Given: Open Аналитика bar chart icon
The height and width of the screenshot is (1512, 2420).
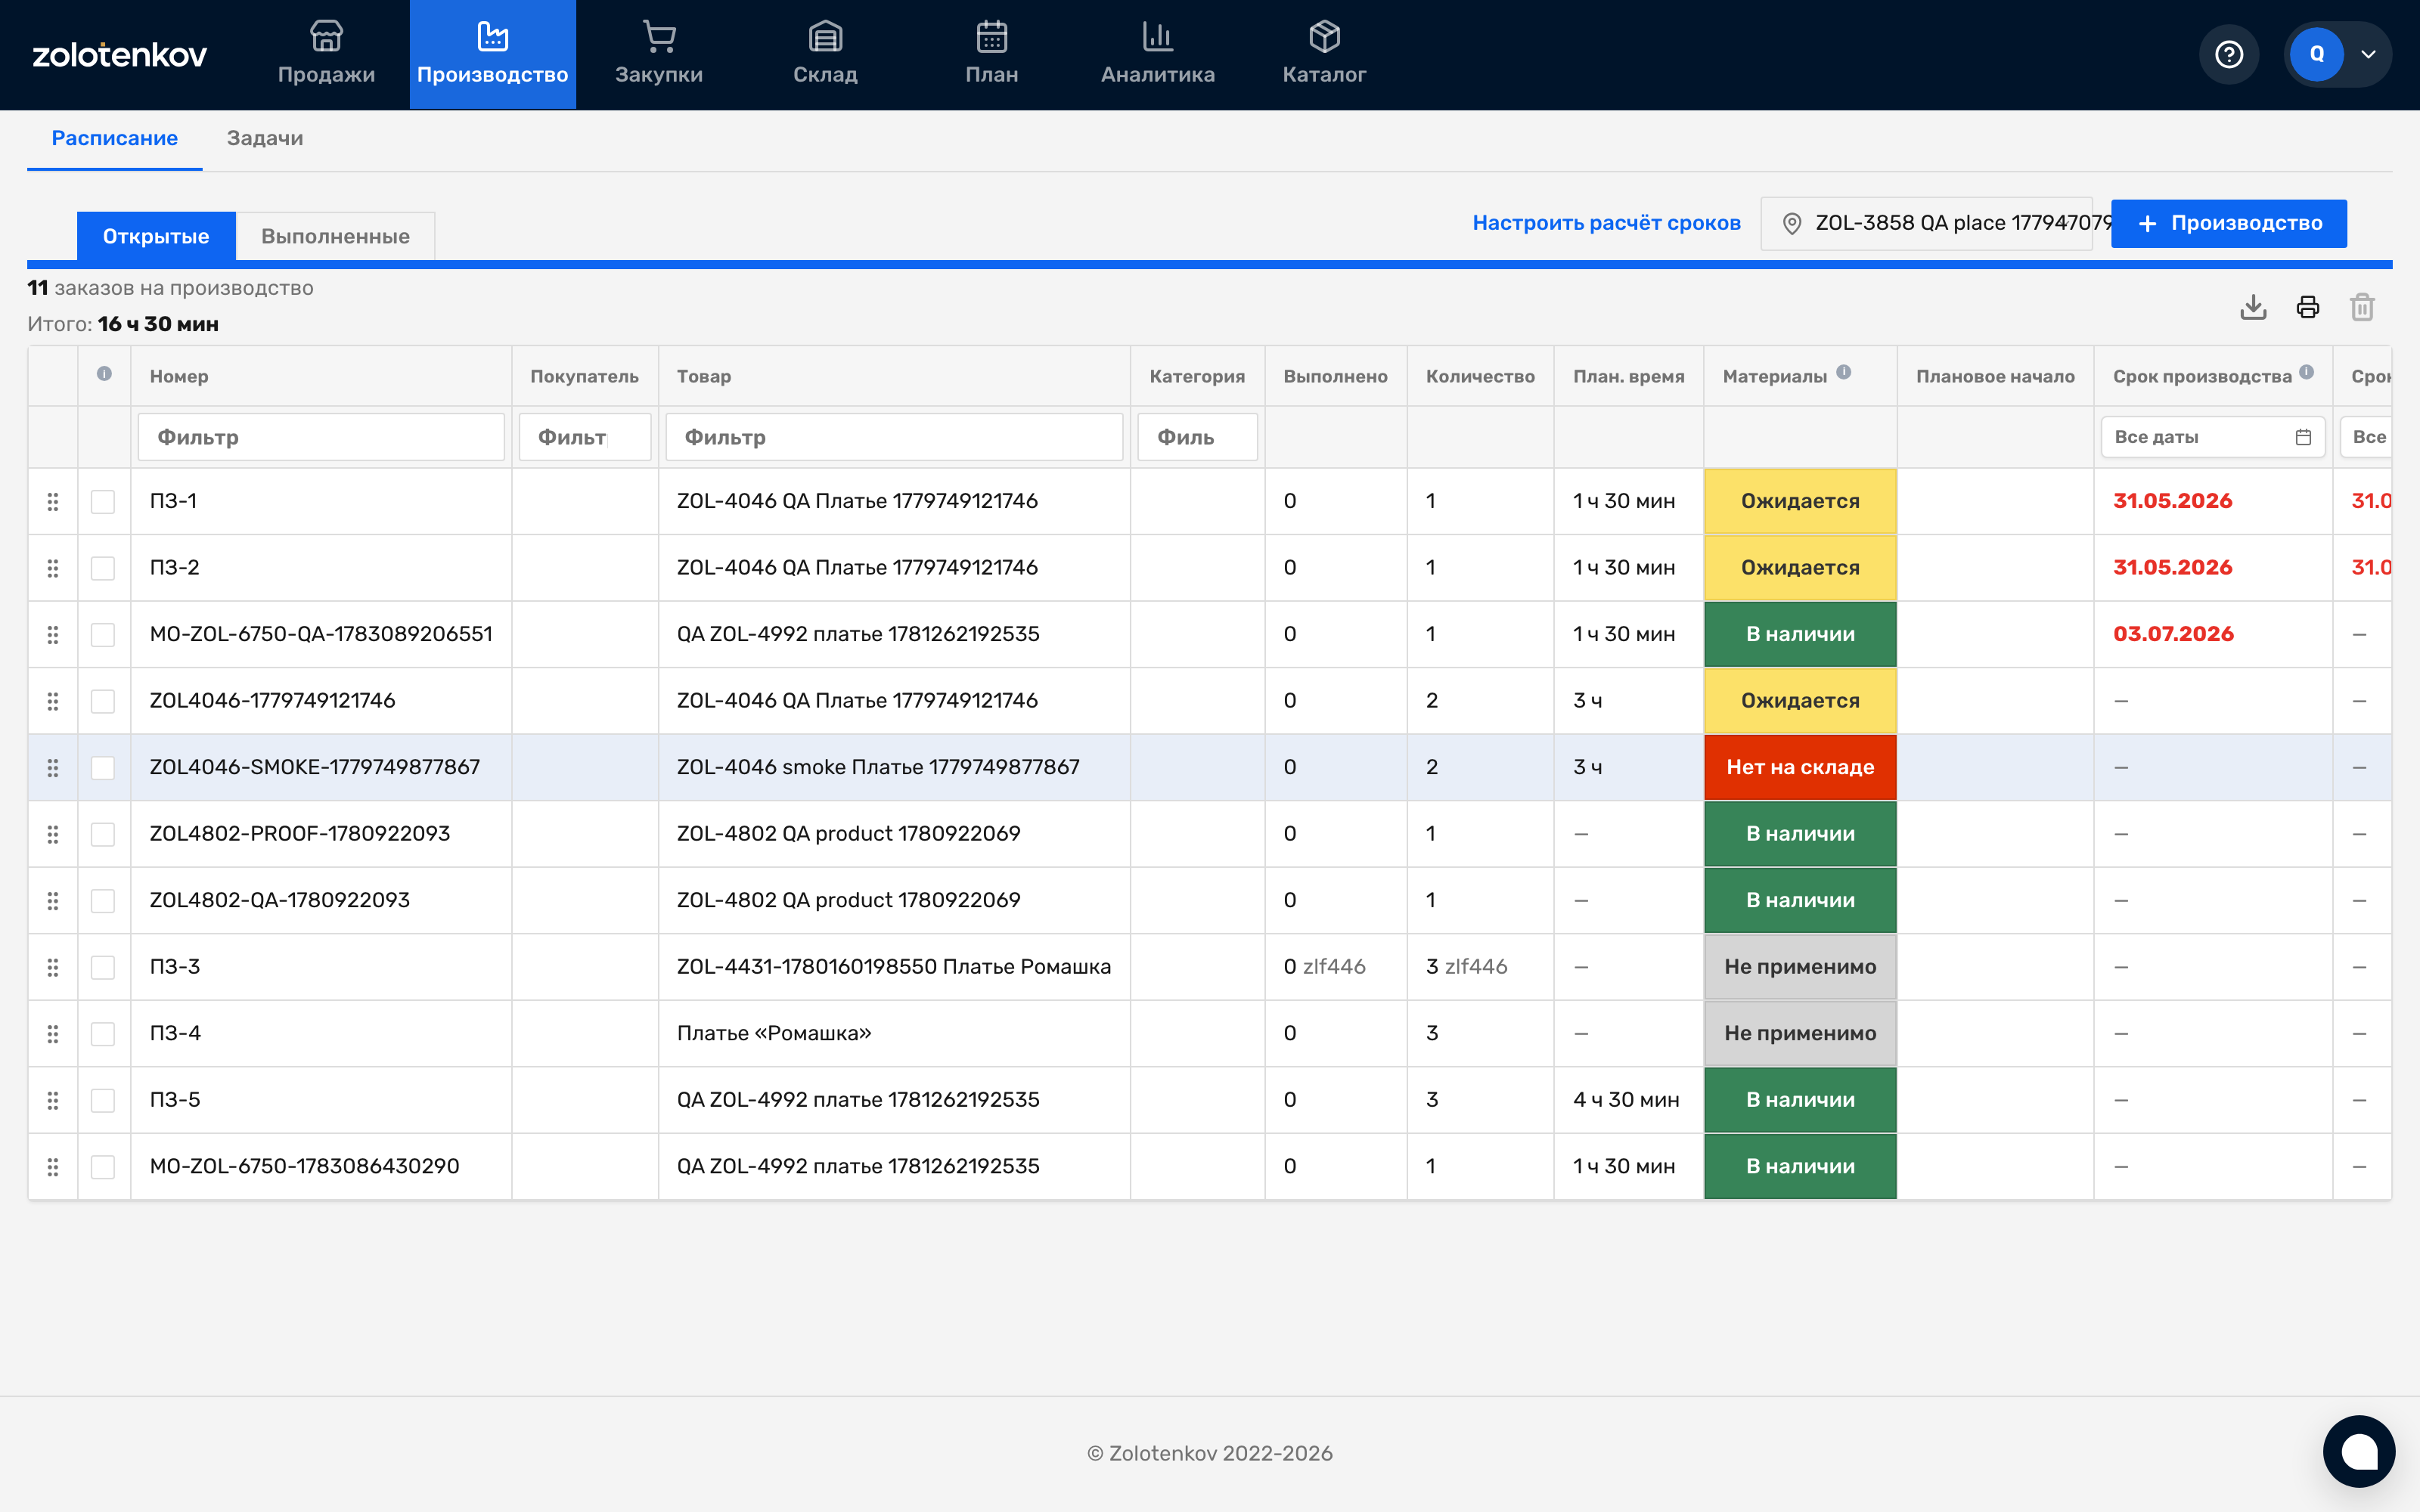Looking at the screenshot, I should [1158, 37].
